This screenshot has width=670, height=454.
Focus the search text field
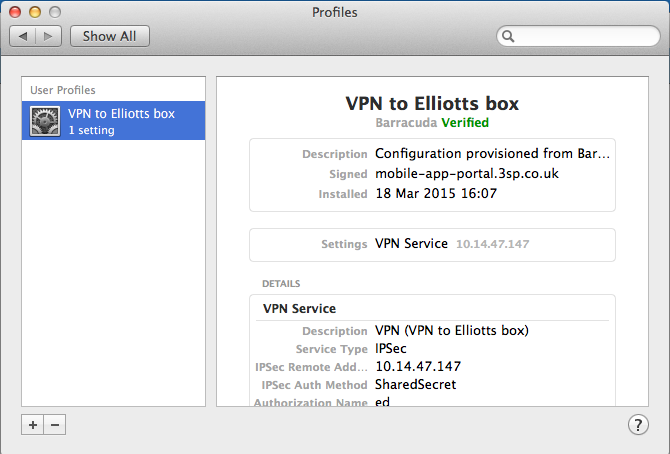coord(578,36)
